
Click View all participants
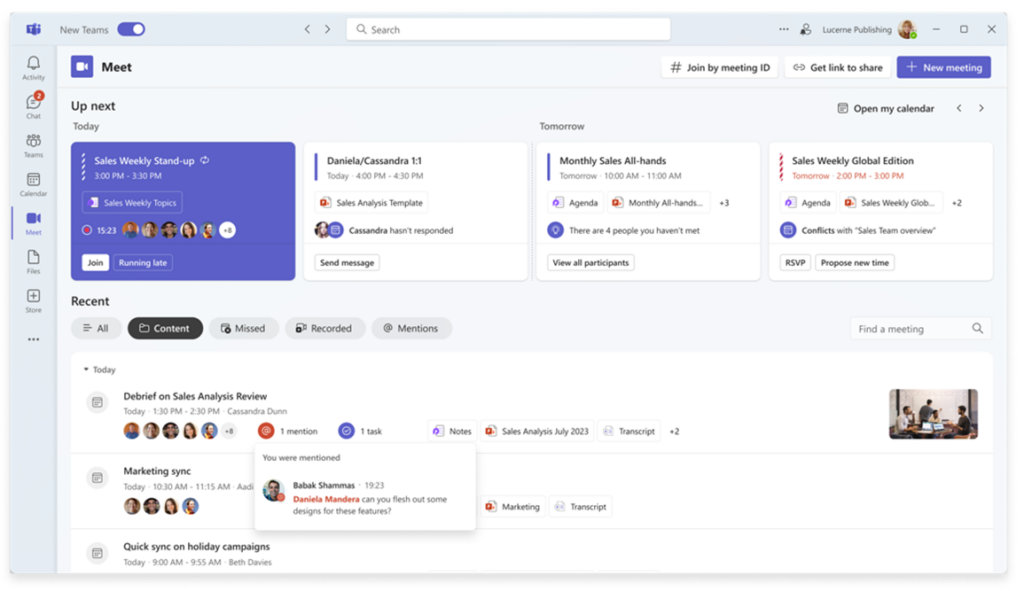tap(590, 263)
